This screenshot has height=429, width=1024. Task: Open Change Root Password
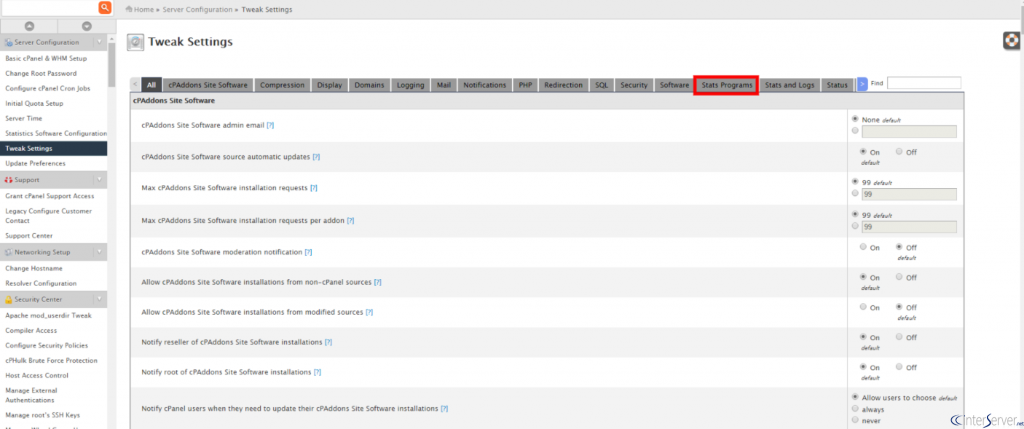(40, 74)
